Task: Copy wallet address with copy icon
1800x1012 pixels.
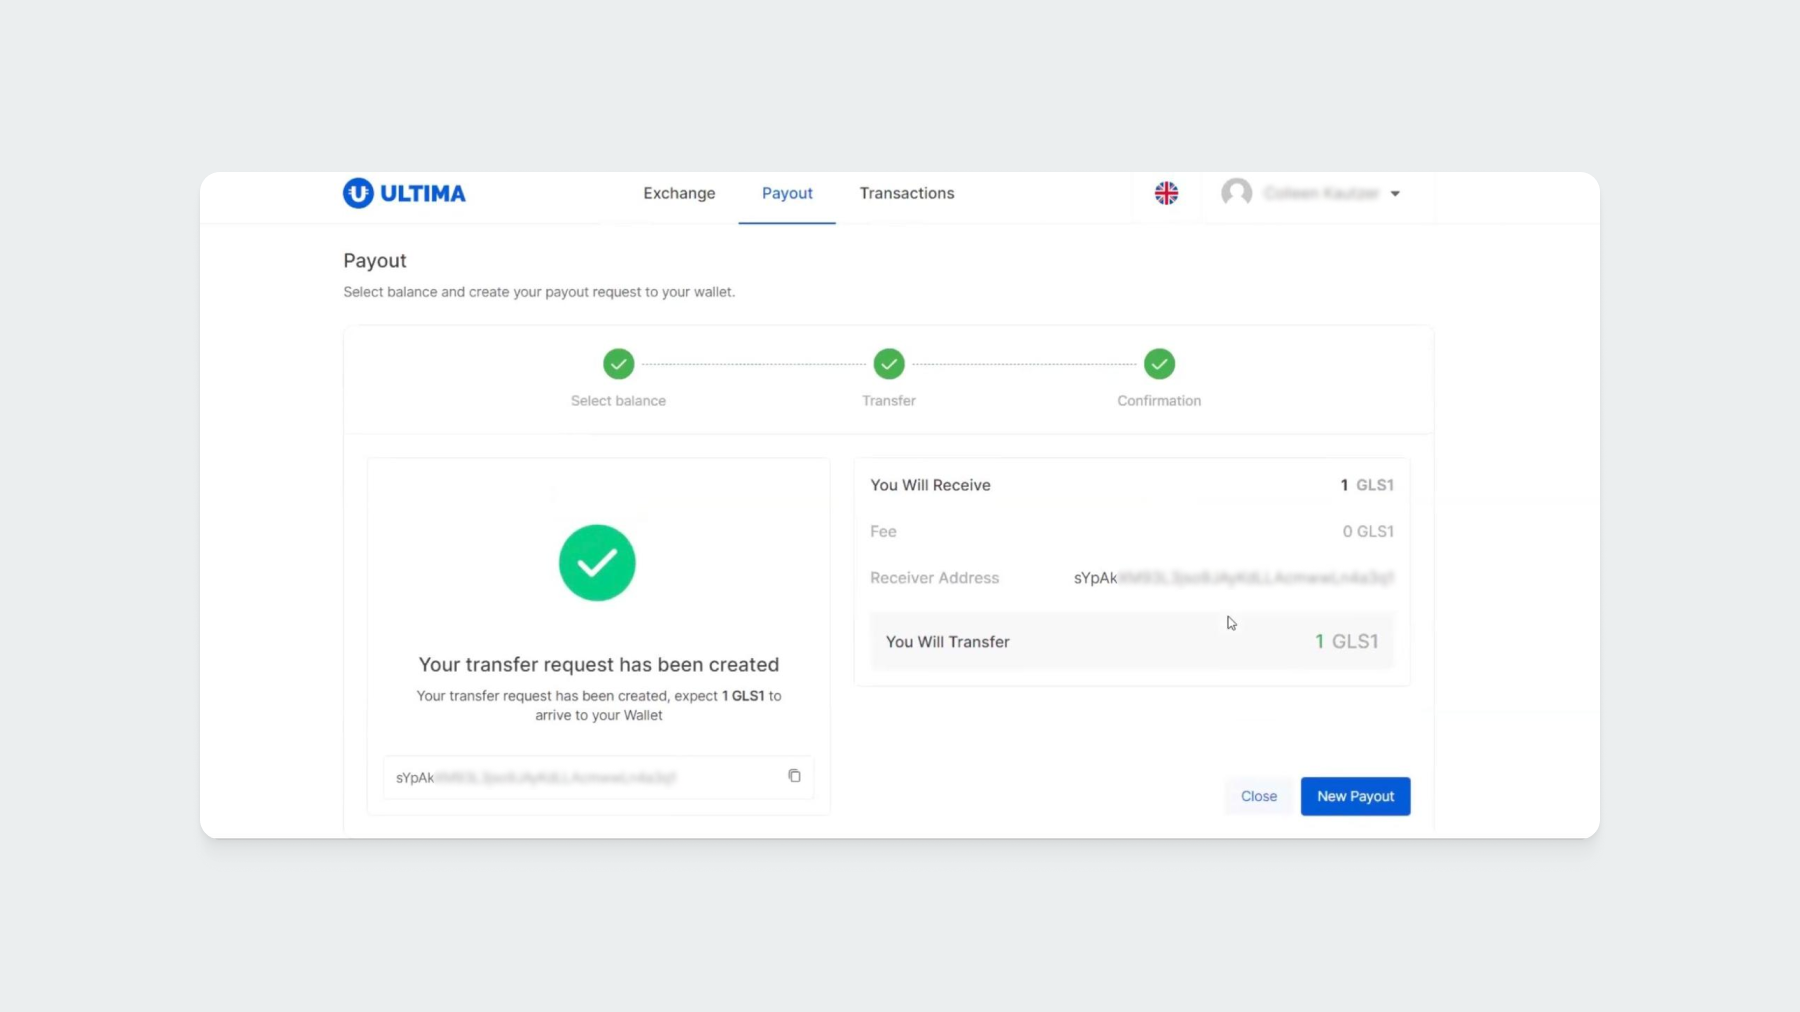Action: [x=794, y=776]
